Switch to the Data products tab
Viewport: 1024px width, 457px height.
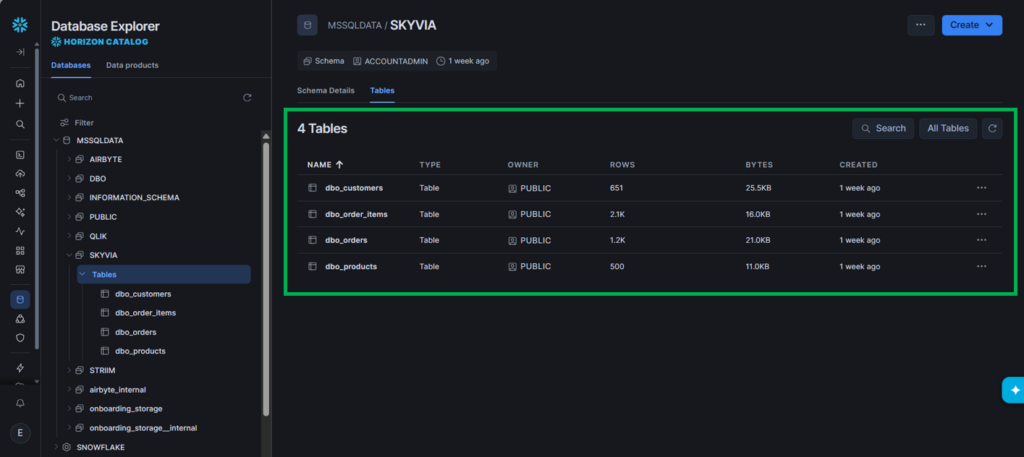point(132,65)
